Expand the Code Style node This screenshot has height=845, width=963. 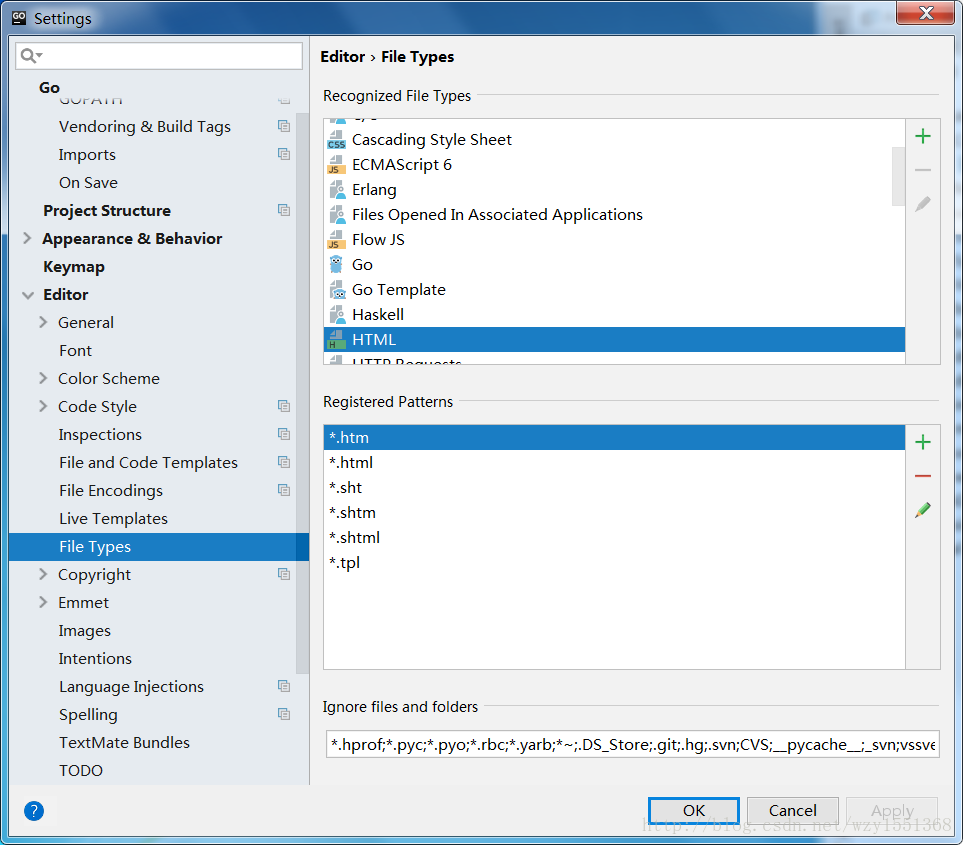point(43,407)
